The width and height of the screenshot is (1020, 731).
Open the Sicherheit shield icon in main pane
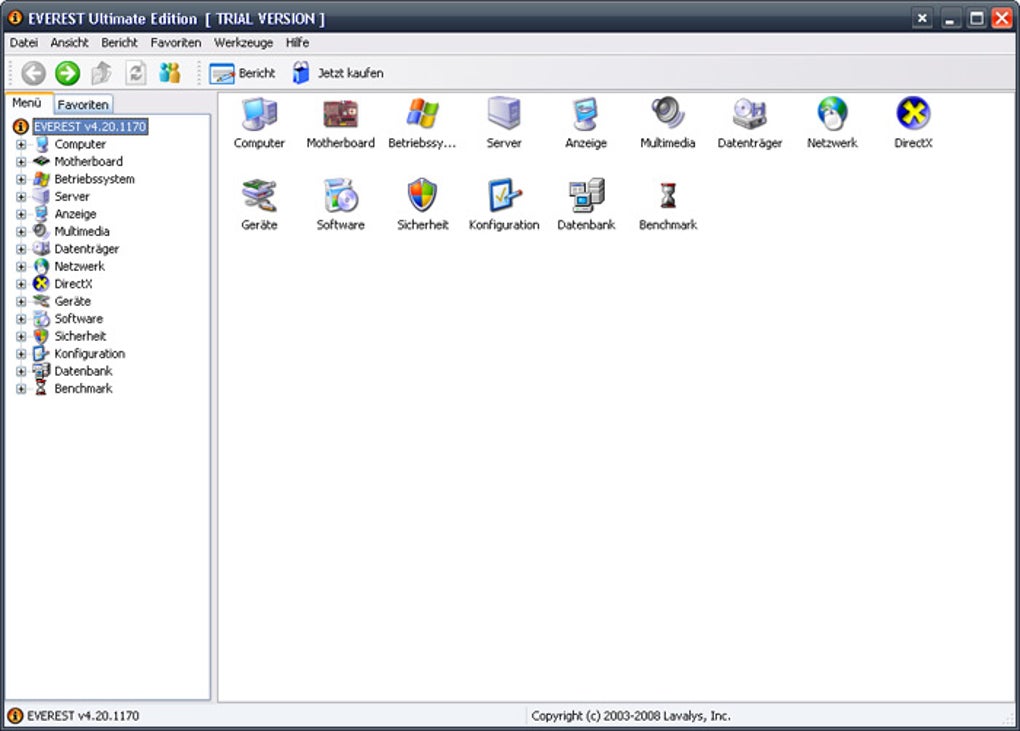pyautogui.click(x=422, y=196)
